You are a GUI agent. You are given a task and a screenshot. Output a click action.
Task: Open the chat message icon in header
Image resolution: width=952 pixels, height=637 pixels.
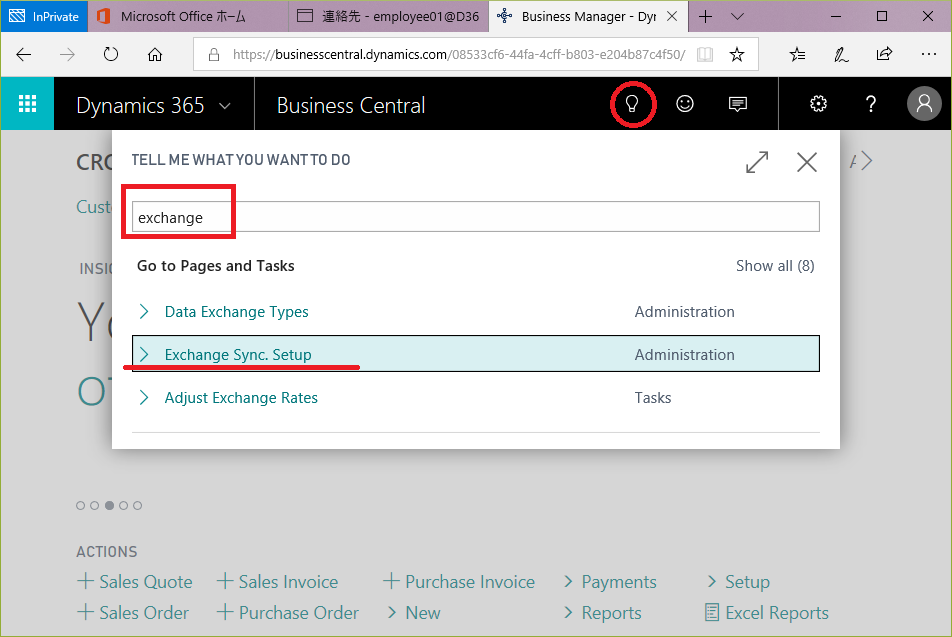pyautogui.click(x=738, y=104)
